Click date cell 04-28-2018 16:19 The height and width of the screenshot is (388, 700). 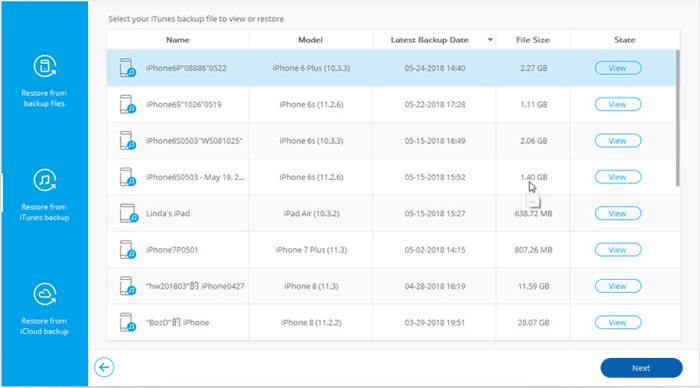coord(435,286)
